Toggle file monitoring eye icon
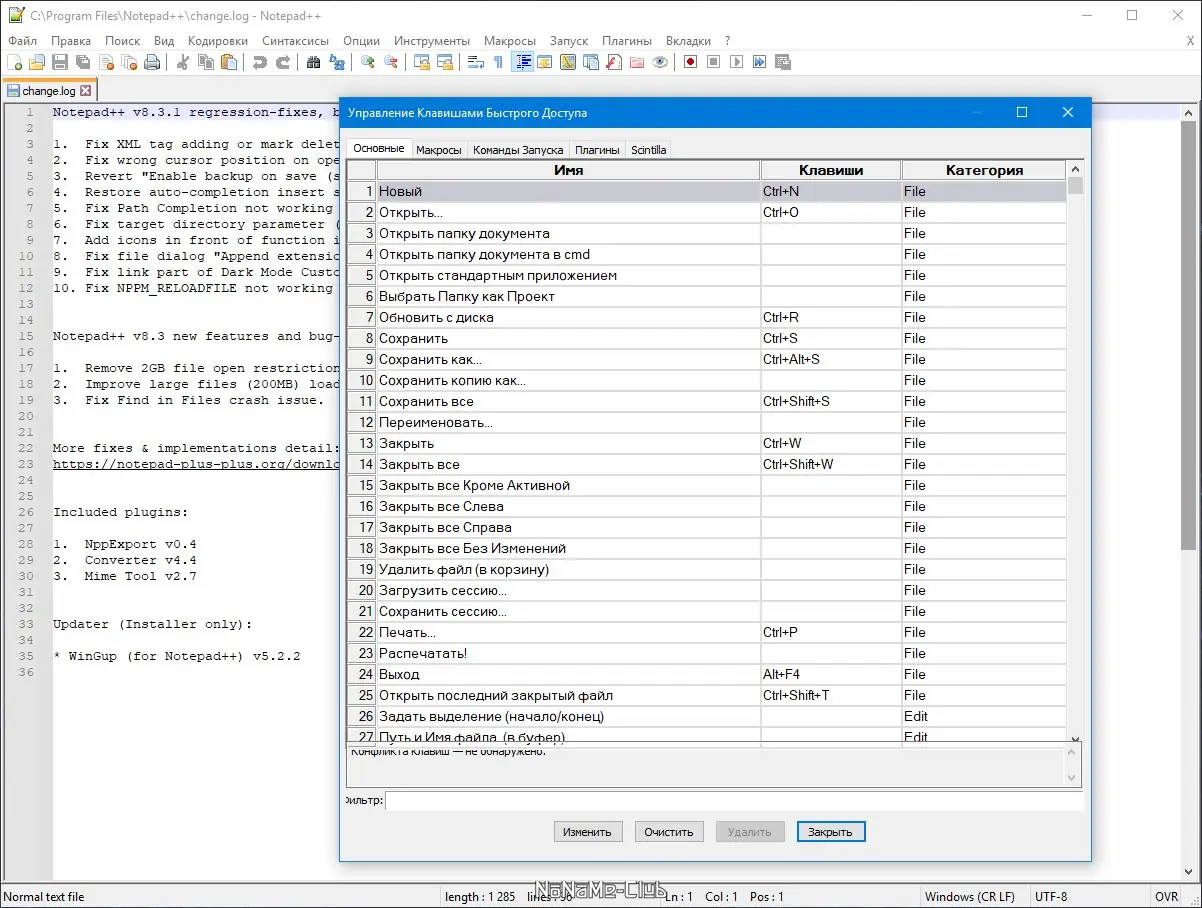This screenshot has width=1202, height=908. pos(660,62)
